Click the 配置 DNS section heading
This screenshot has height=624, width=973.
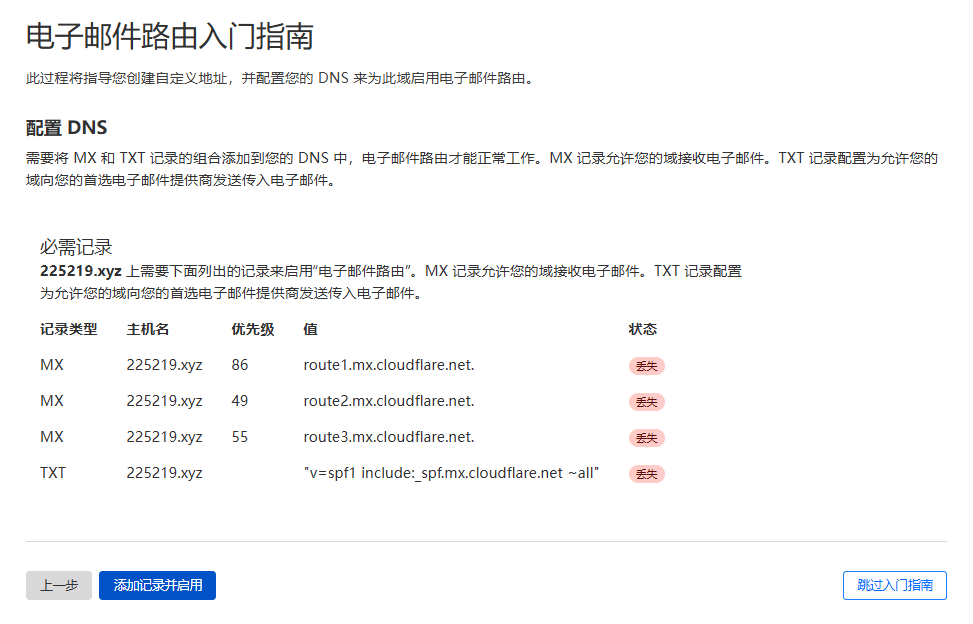[66, 128]
